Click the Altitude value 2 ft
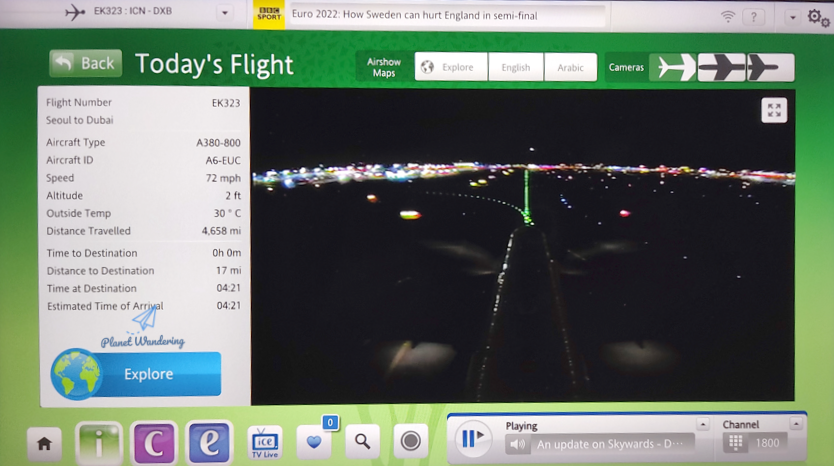This screenshot has width=834, height=466. [x=233, y=196]
